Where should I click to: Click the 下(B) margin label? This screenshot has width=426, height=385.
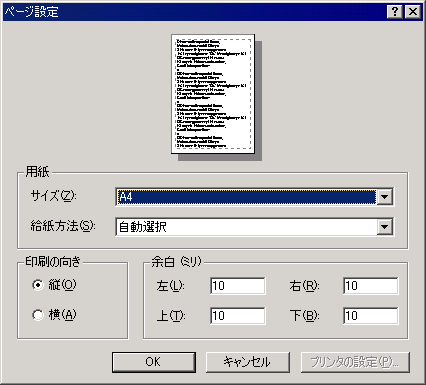[x=304, y=316]
